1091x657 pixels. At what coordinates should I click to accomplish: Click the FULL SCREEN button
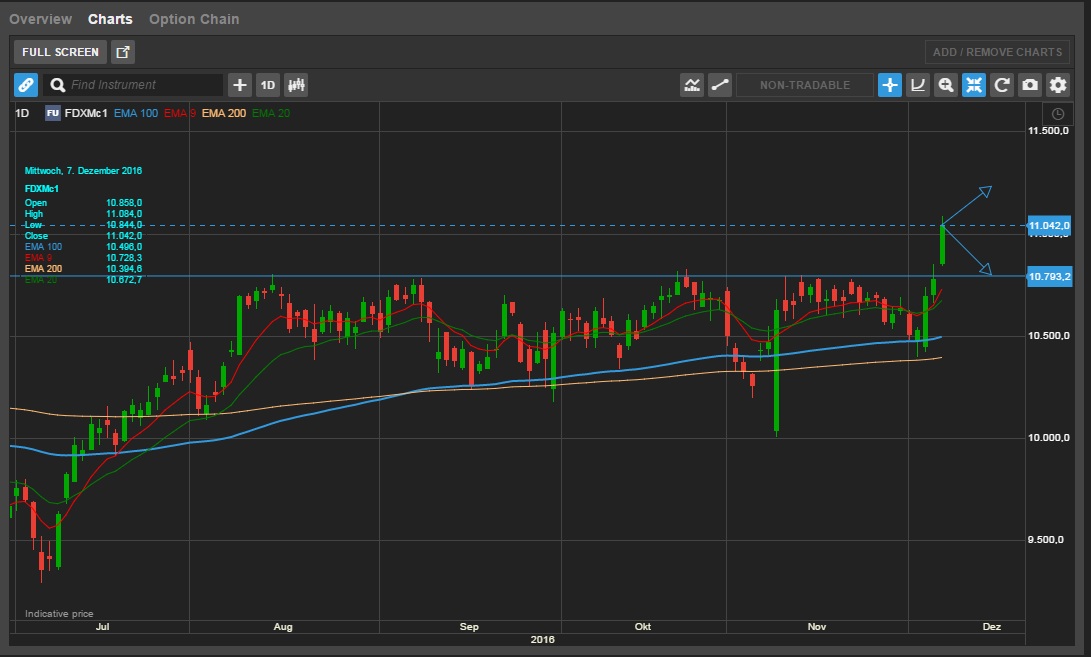[x=61, y=52]
